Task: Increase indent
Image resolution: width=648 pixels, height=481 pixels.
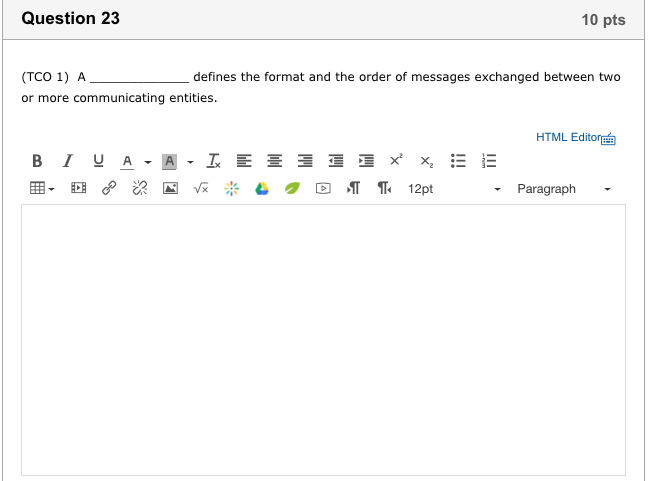Action: (366, 161)
